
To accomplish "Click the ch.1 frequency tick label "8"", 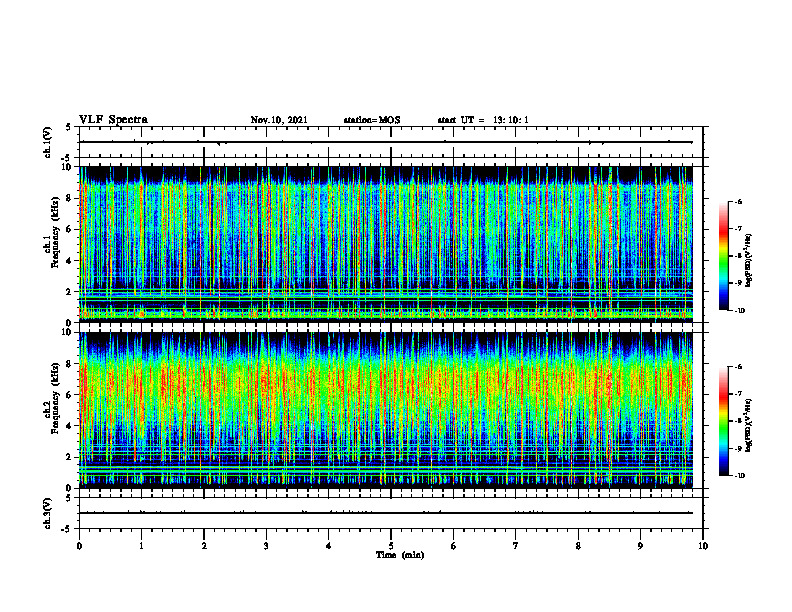I will [70, 198].
